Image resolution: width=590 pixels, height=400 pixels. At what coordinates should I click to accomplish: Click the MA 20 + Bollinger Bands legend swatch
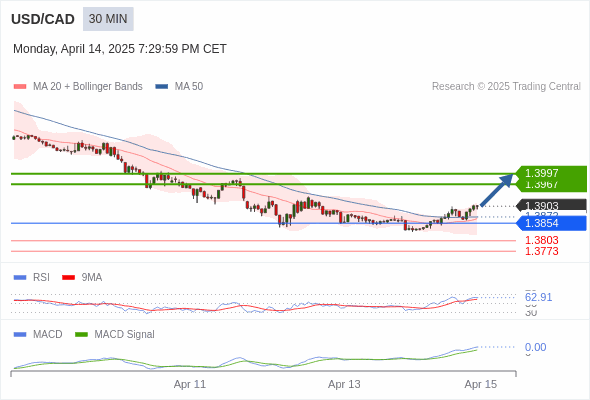[x=20, y=87]
